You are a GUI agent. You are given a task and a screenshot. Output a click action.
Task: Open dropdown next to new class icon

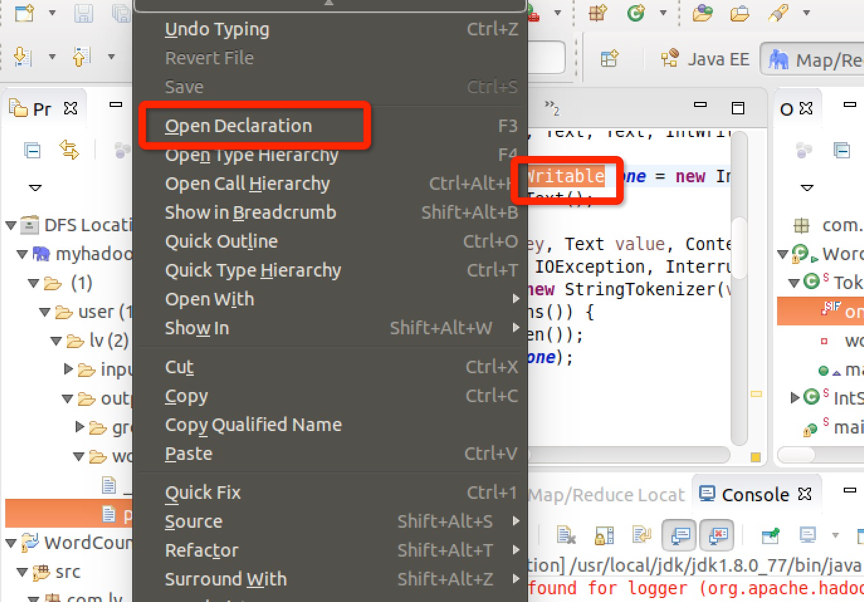pyautogui.click(x=663, y=13)
